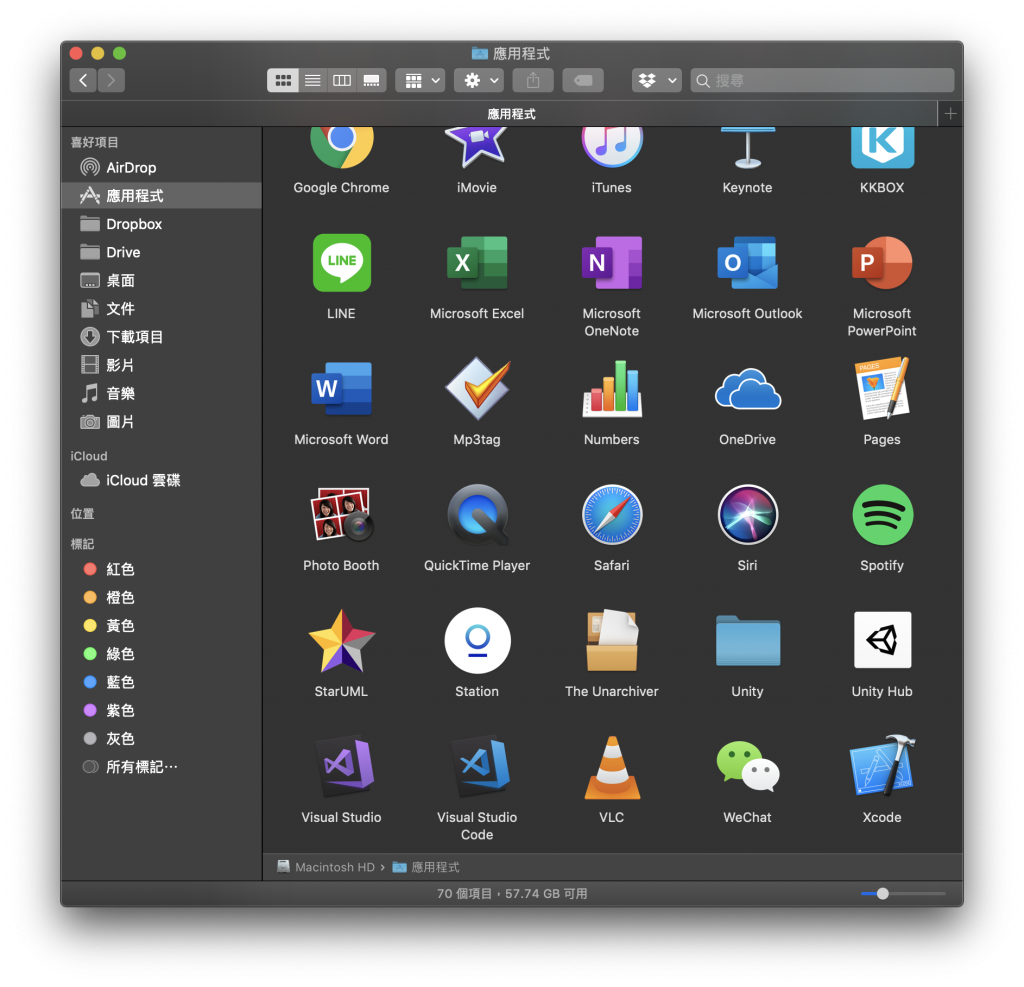This screenshot has width=1024, height=987.
Task: Select the Unity folder icon
Action: [x=747, y=641]
